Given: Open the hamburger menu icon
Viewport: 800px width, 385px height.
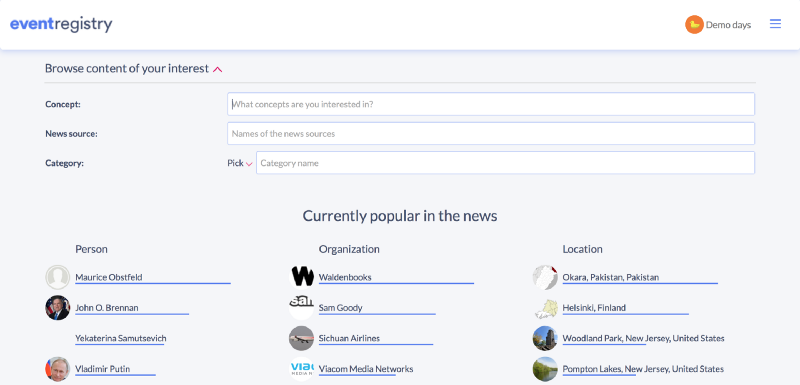Looking at the screenshot, I should [775, 24].
